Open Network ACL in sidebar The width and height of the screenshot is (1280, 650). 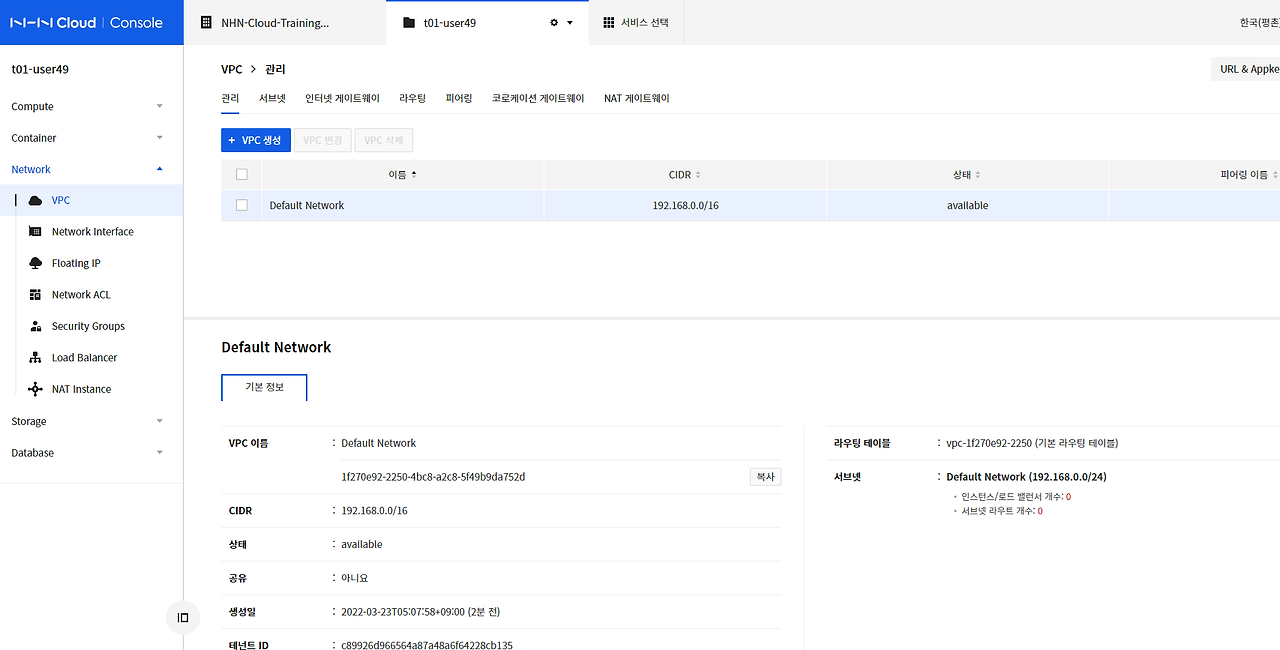point(81,295)
